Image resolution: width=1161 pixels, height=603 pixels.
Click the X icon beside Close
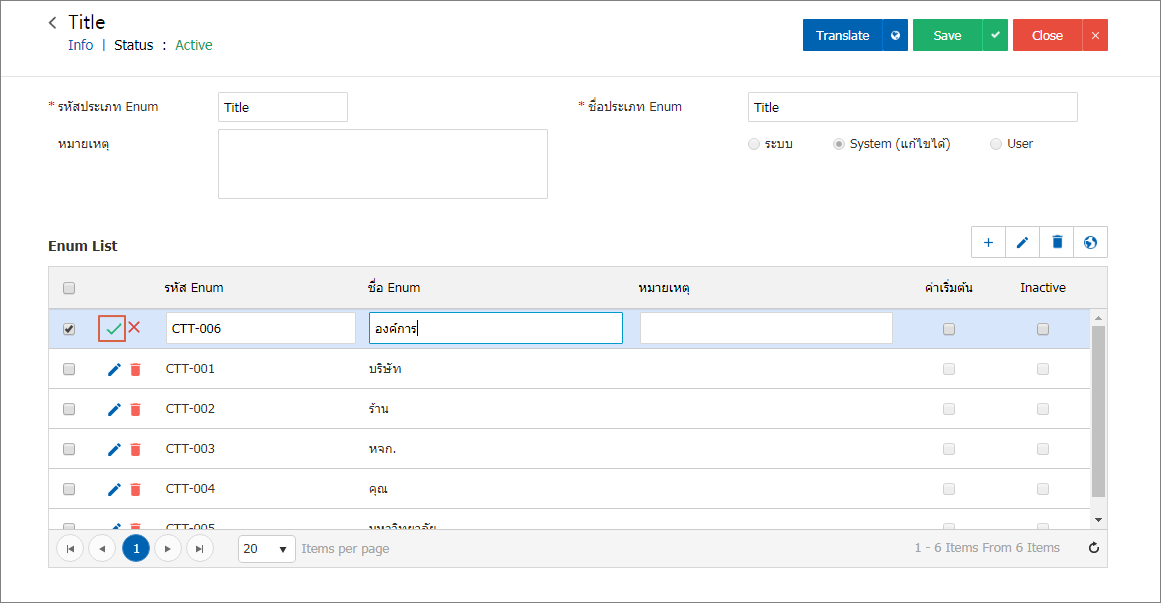tap(1095, 36)
